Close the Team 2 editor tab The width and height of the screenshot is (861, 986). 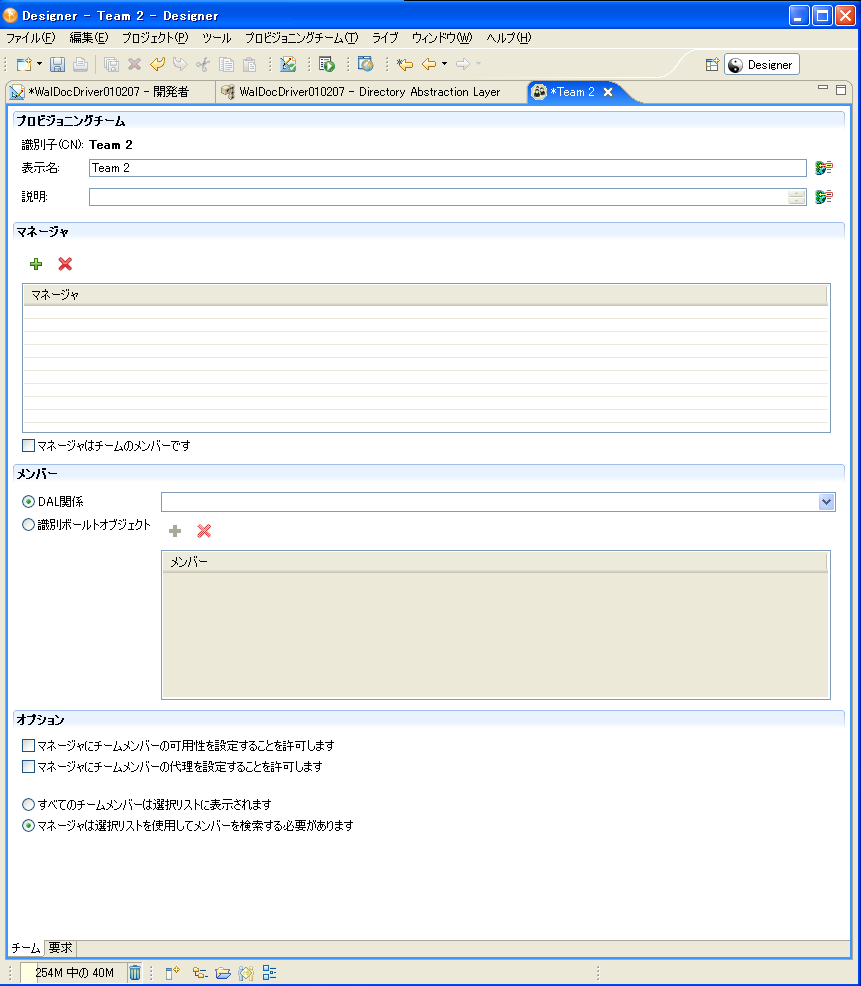pyautogui.click(x=608, y=92)
